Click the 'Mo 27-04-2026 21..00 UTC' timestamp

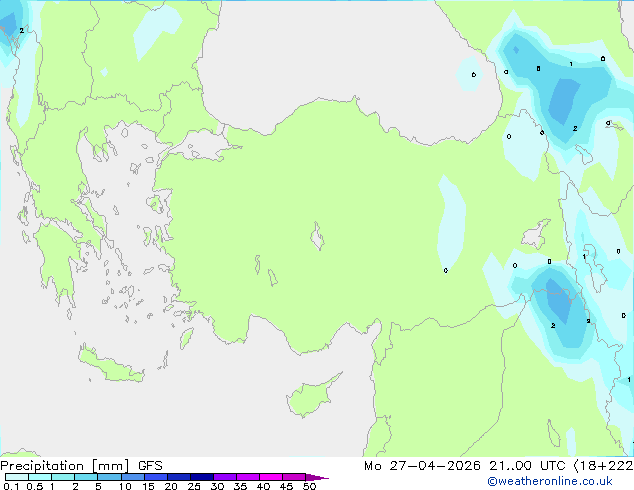tap(465, 466)
